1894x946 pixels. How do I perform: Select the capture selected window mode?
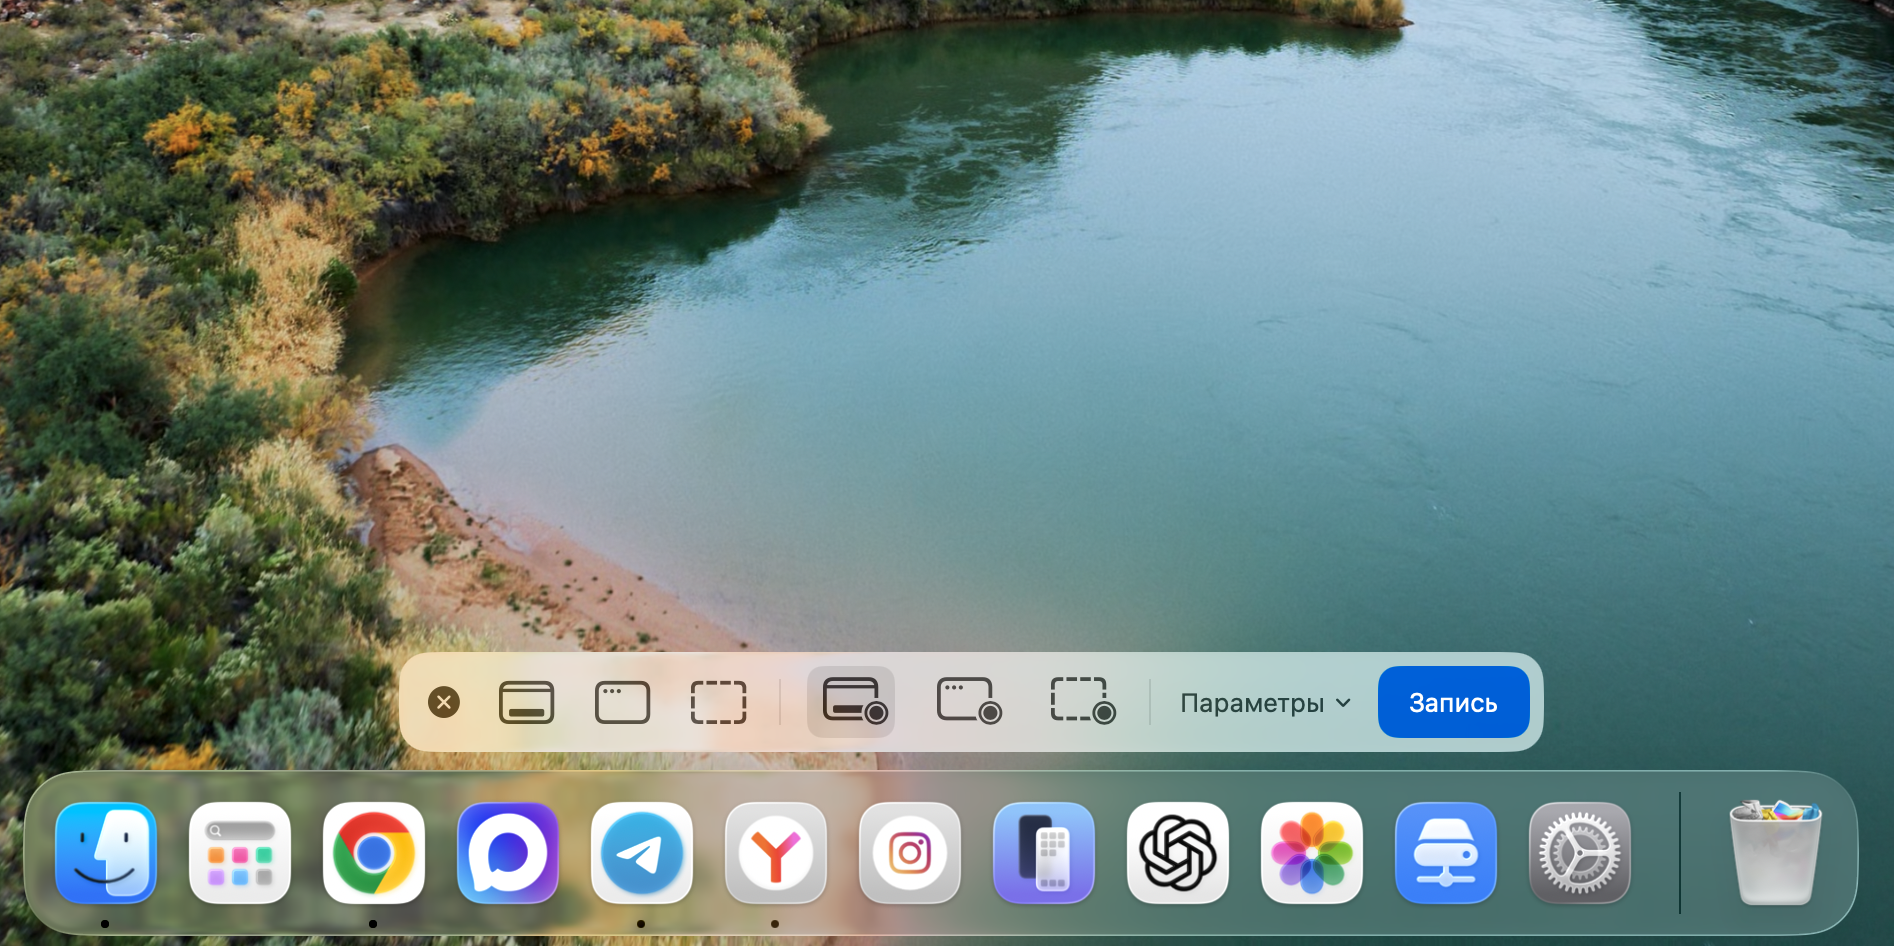(x=622, y=702)
